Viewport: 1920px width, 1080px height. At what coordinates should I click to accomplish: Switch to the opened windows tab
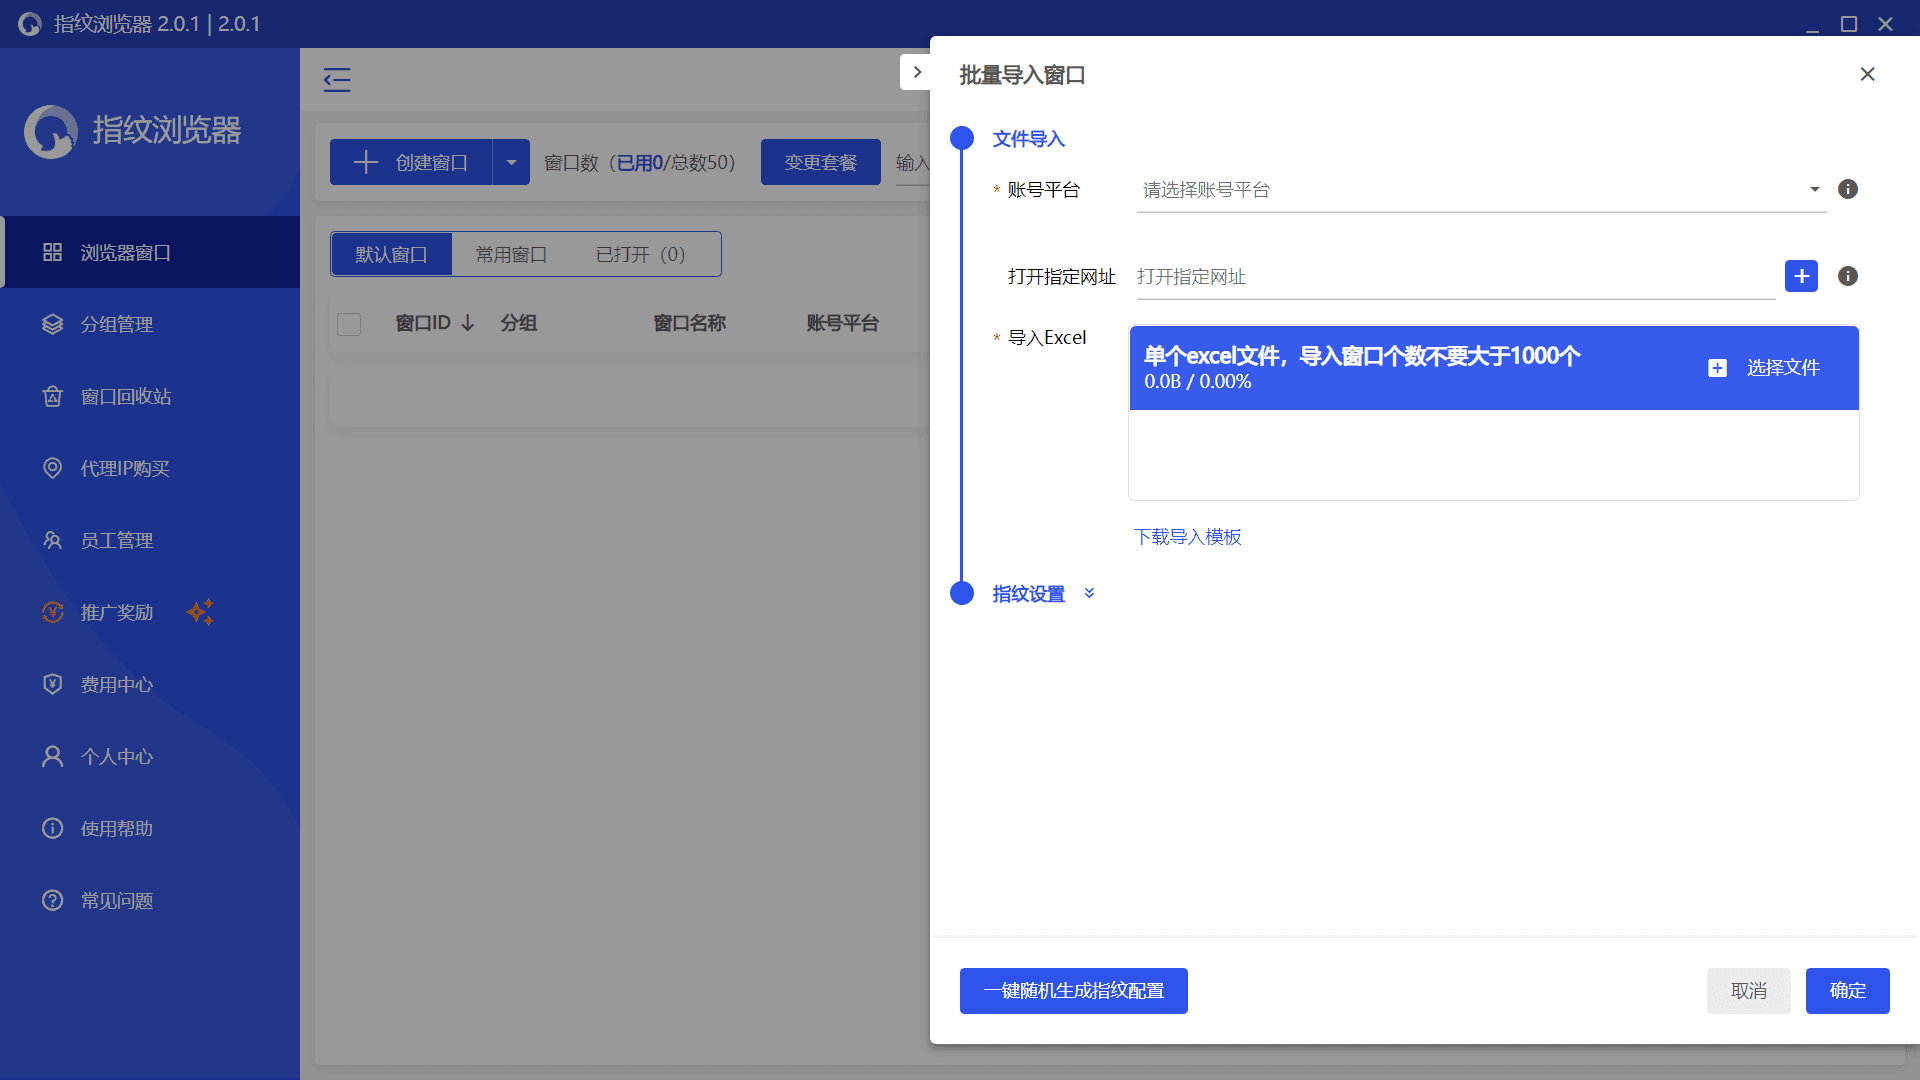640,255
